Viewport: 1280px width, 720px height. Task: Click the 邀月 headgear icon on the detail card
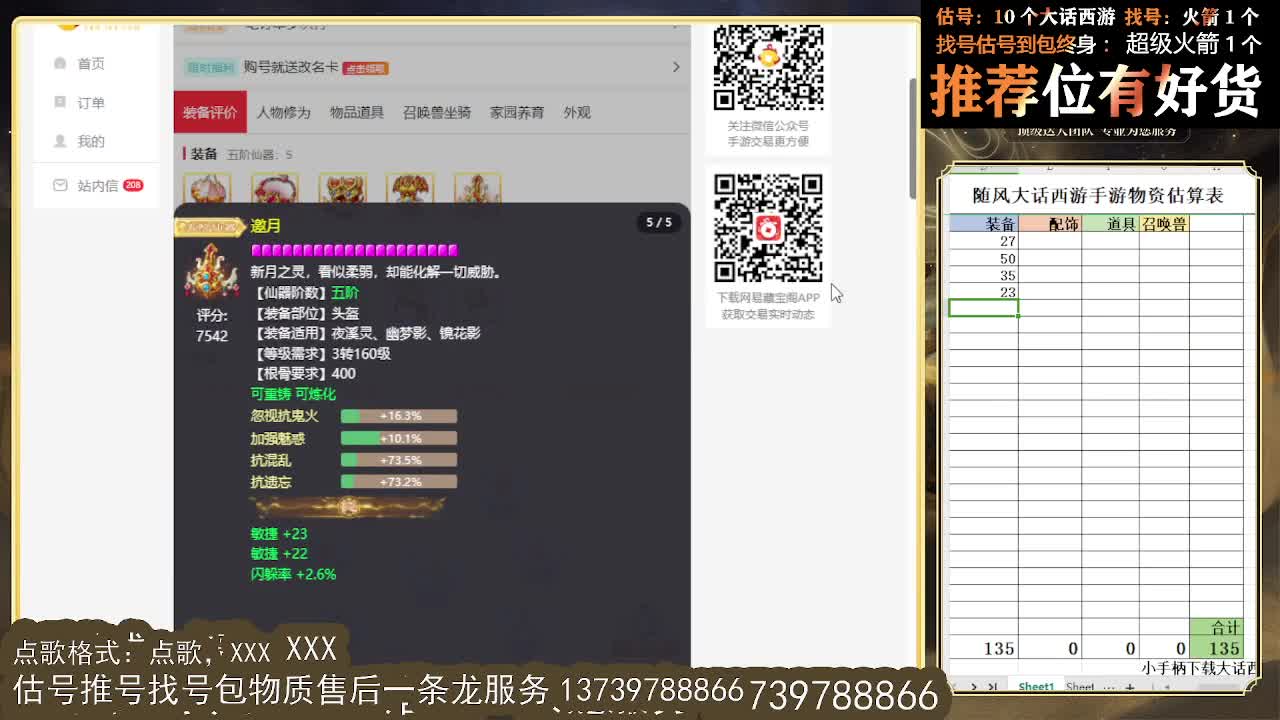click(x=211, y=272)
